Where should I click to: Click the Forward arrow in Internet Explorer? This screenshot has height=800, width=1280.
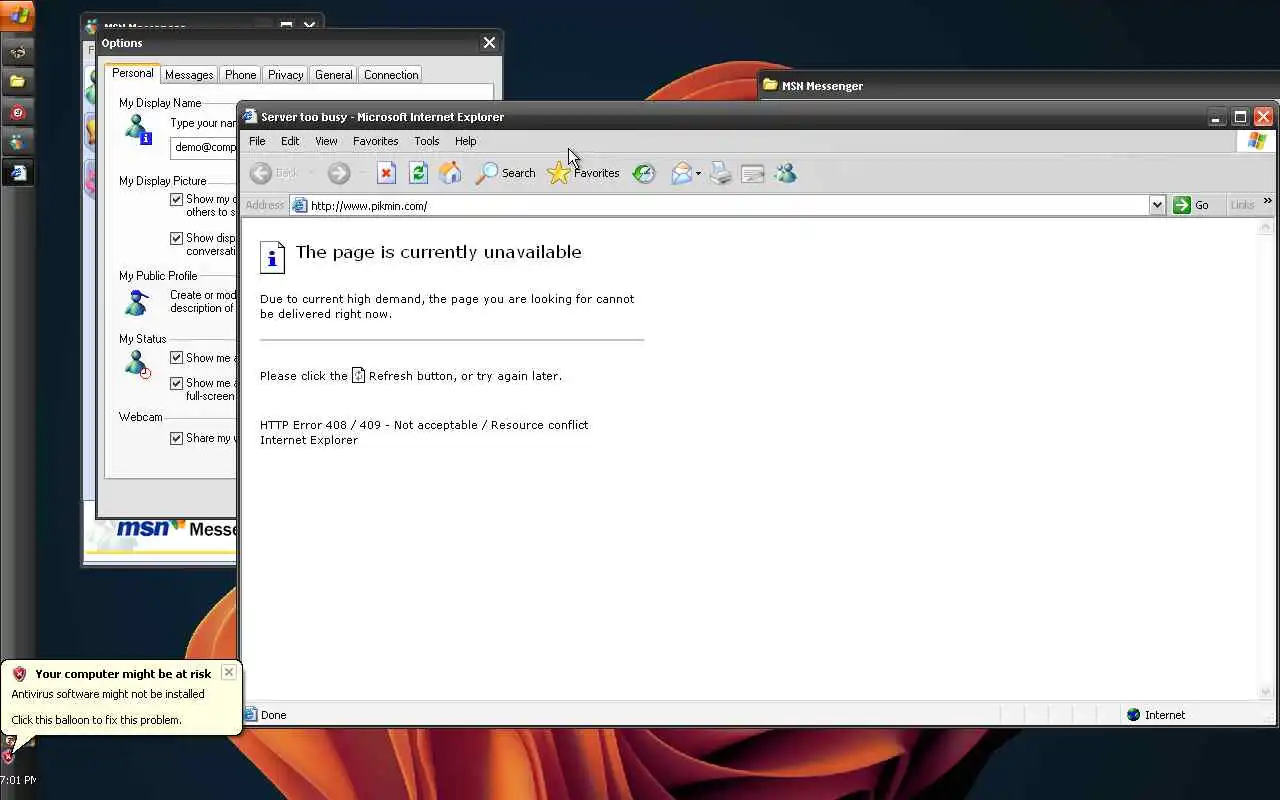click(339, 173)
